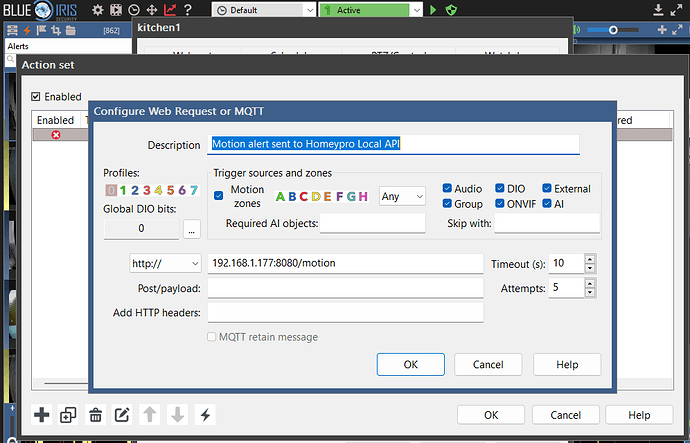690x443 pixels.
Task: Open Blue Iris settings gear icon
Action: click(x=98, y=10)
